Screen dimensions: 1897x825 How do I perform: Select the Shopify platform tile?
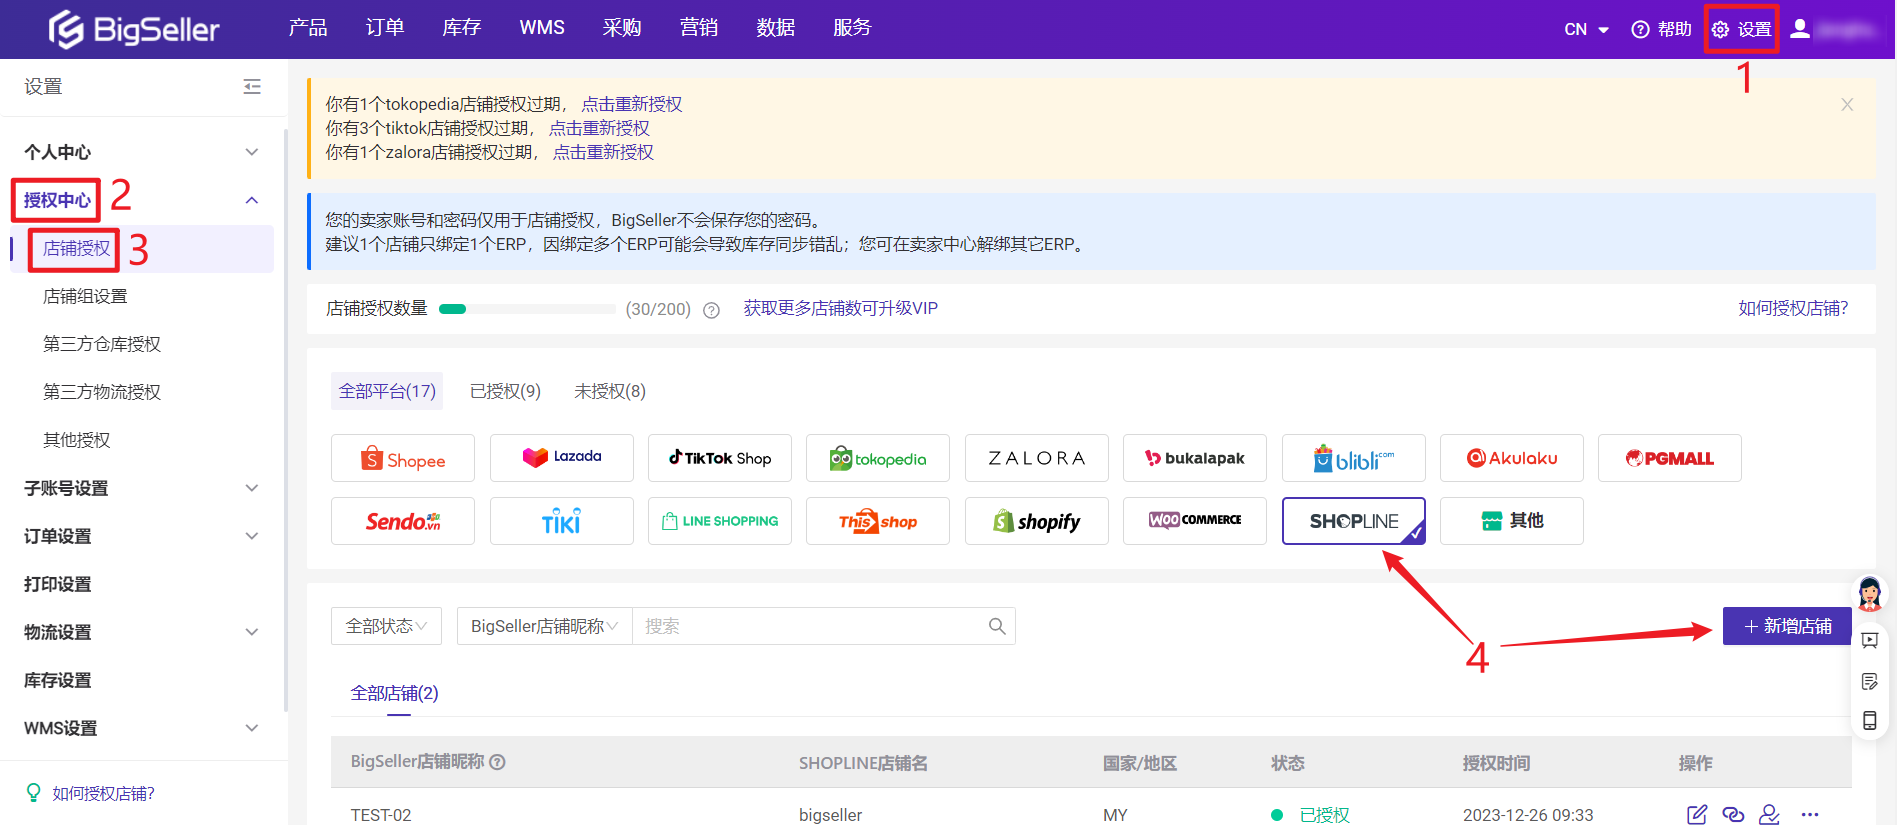click(x=1037, y=521)
